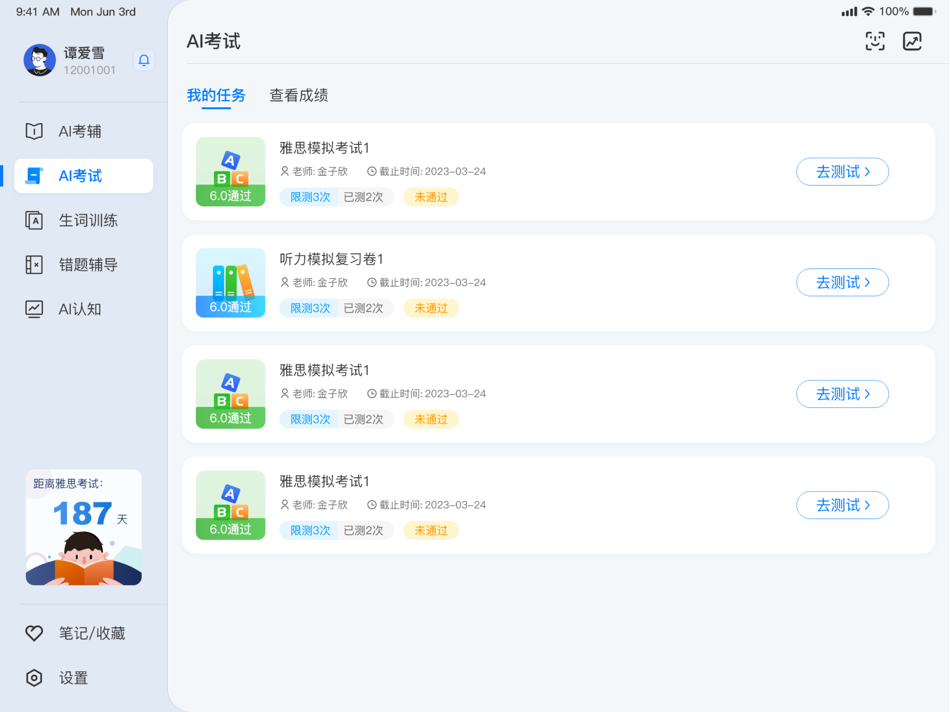Check battery icon in status bar
The height and width of the screenshot is (712, 950).
tap(925, 12)
